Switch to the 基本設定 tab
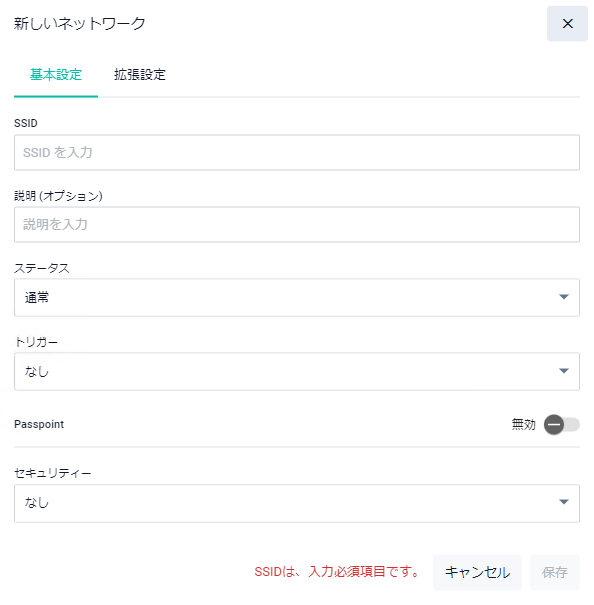 pyautogui.click(x=56, y=74)
